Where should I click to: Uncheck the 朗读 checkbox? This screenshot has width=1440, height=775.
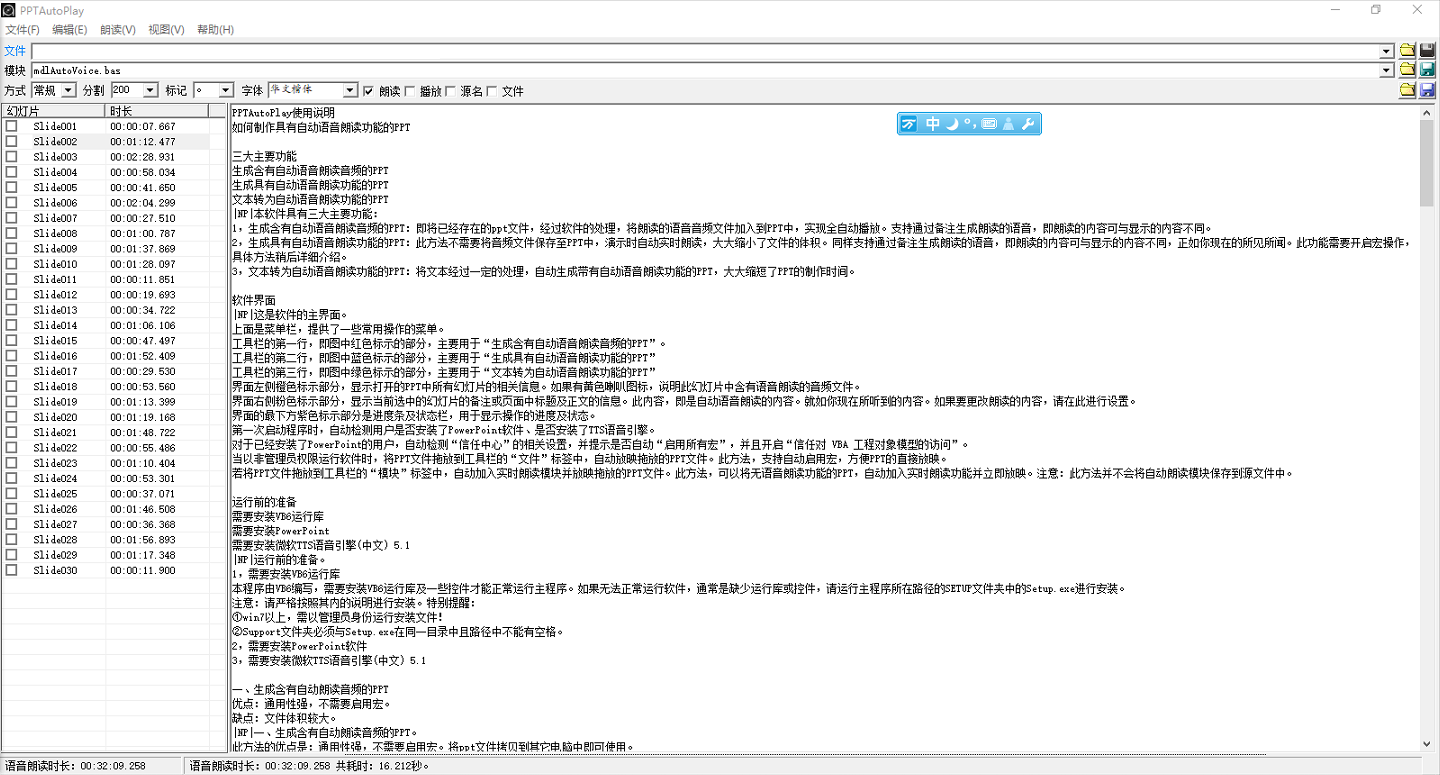[368, 91]
